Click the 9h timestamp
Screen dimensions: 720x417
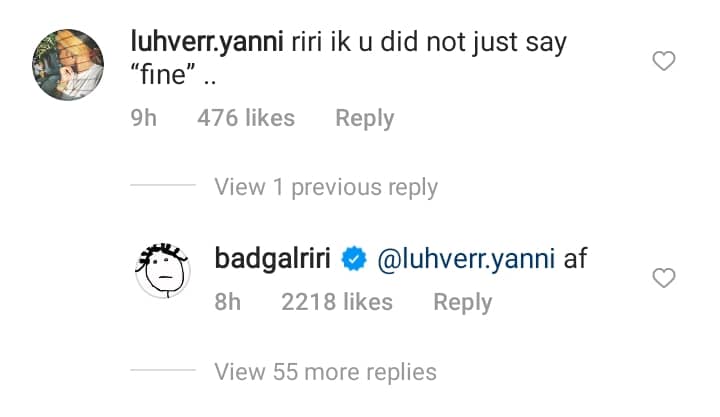tap(146, 118)
